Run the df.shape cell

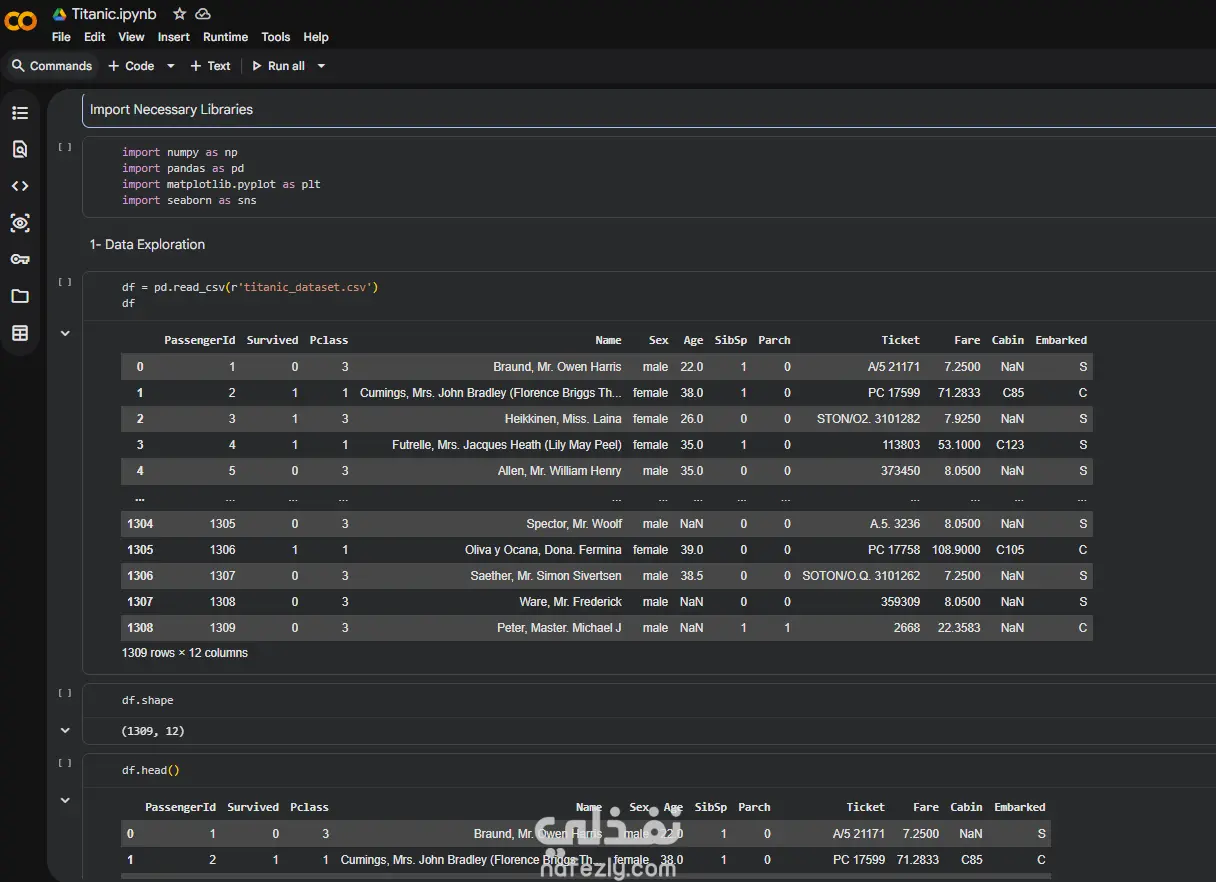tap(65, 693)
